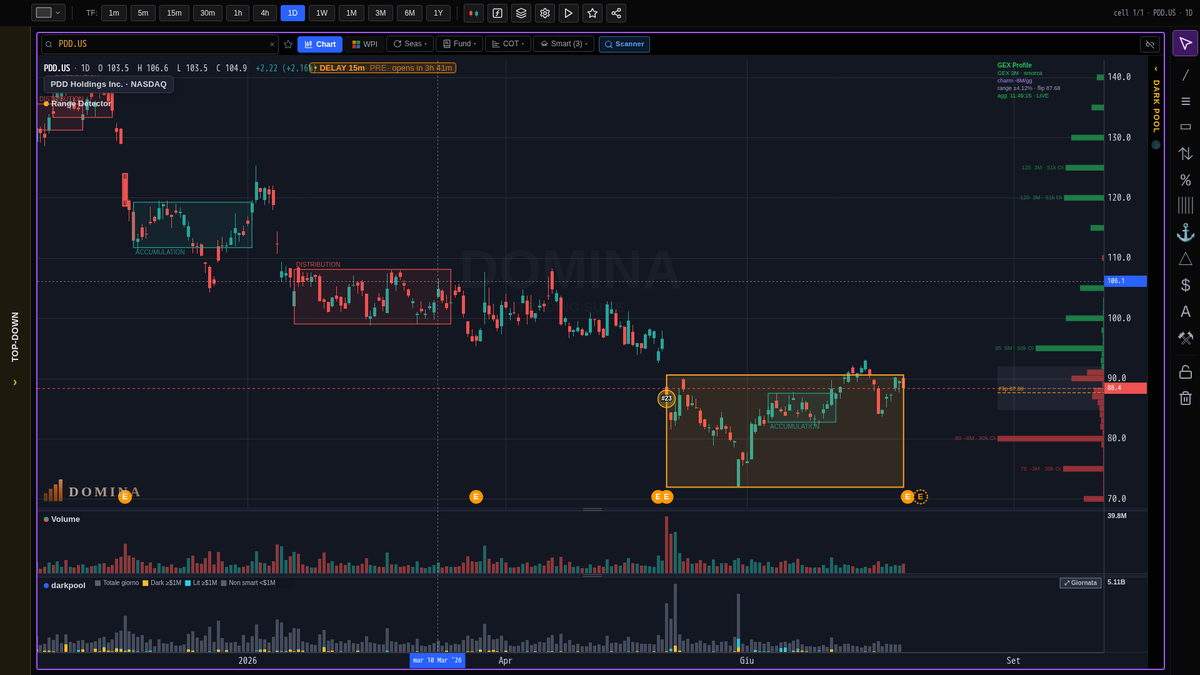
Task: Select the percent tool in sidebar
Action: tap(1185, 180)
